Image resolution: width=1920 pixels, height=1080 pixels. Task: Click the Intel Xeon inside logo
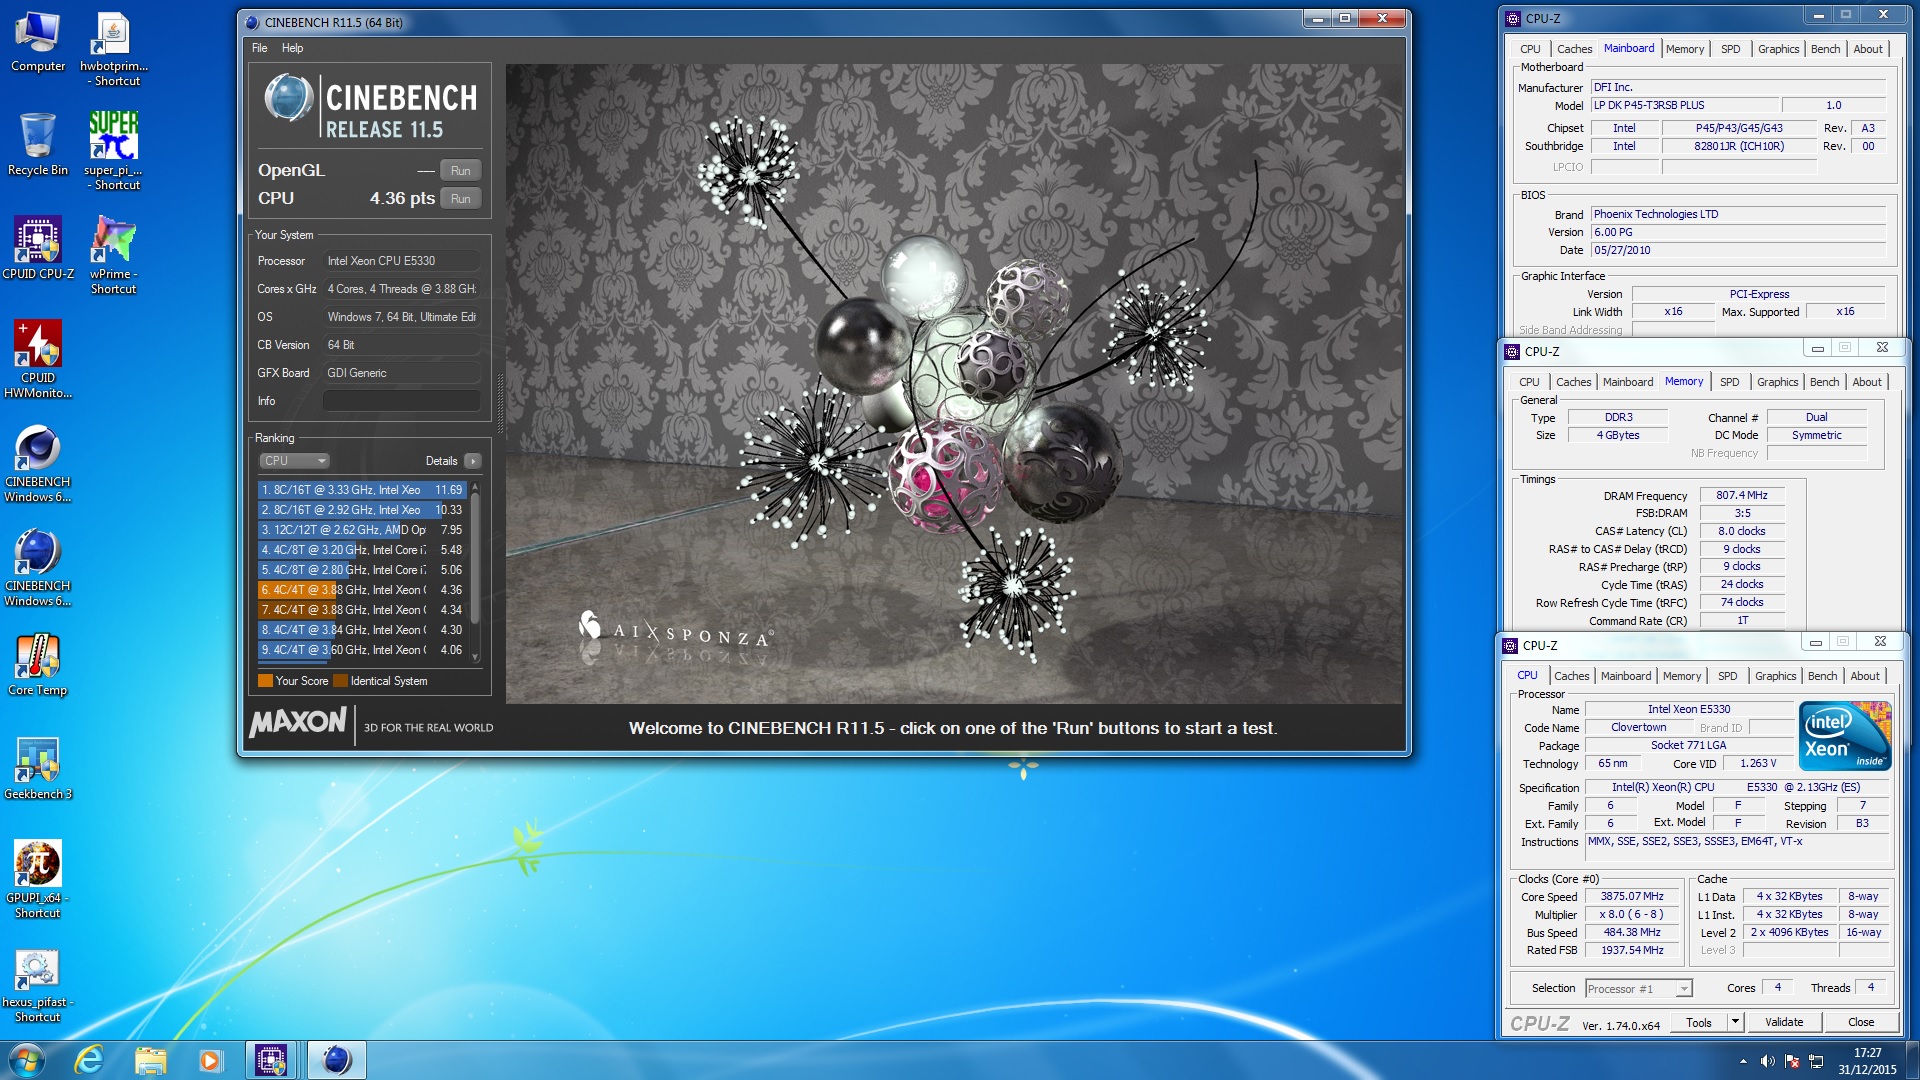(x=1844, y=735)
